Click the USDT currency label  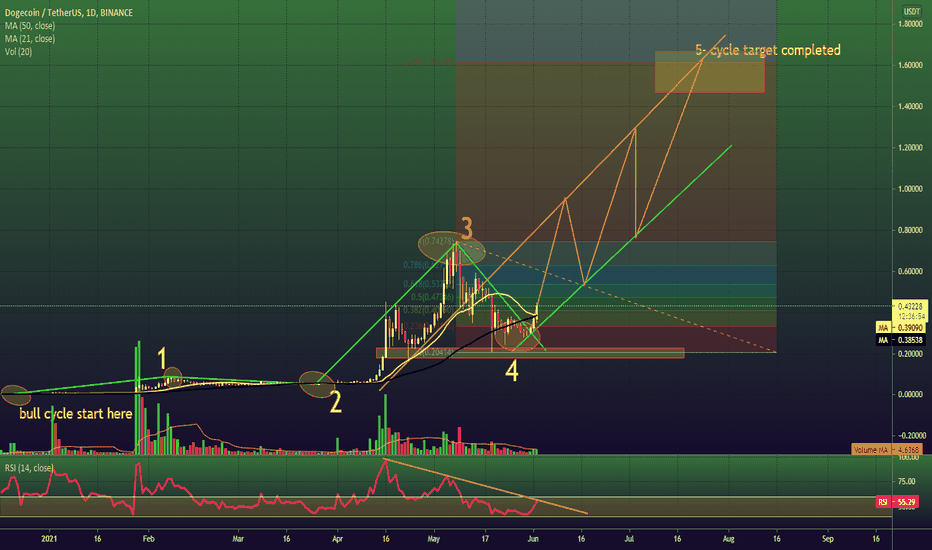[911, 11]
